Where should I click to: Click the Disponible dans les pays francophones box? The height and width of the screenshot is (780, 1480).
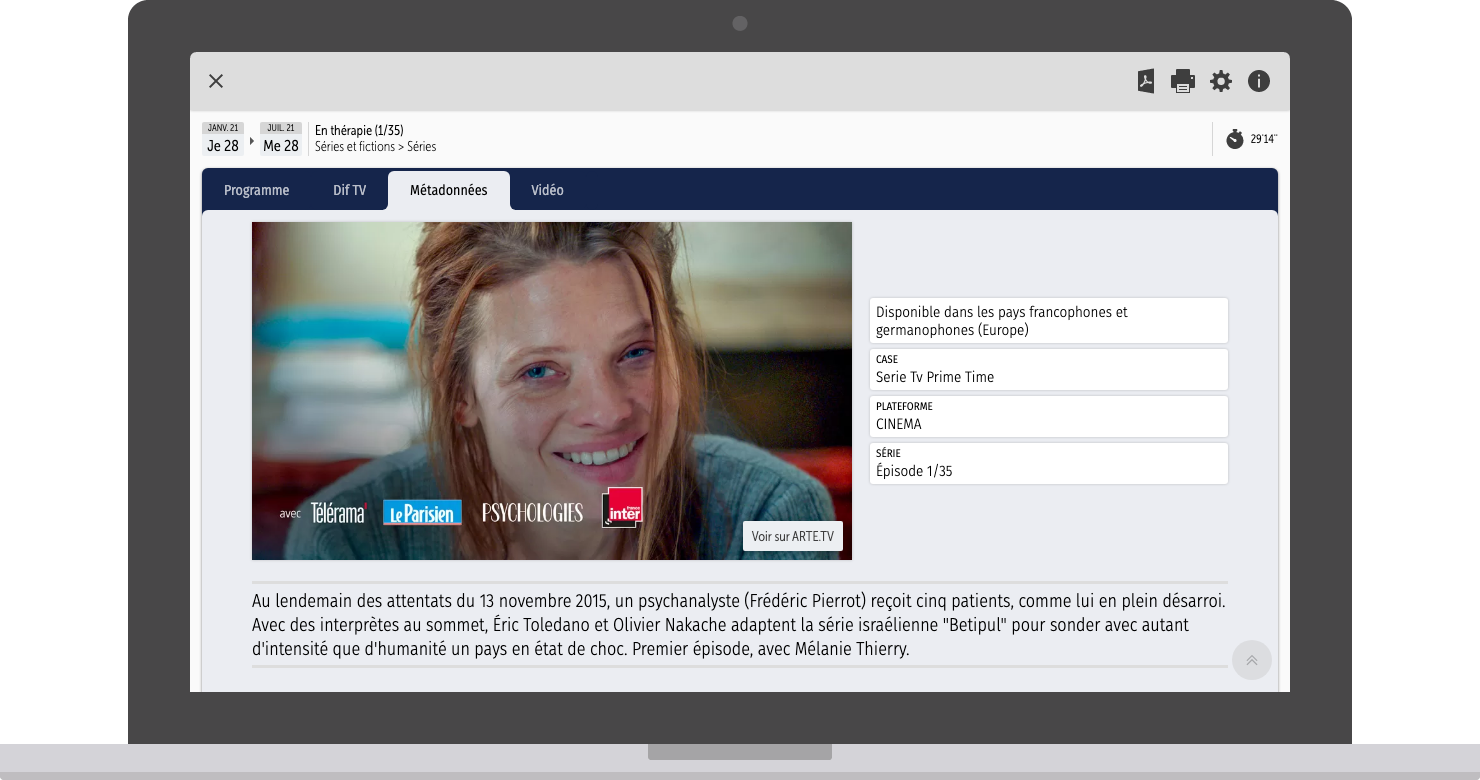click(1049, 320)
